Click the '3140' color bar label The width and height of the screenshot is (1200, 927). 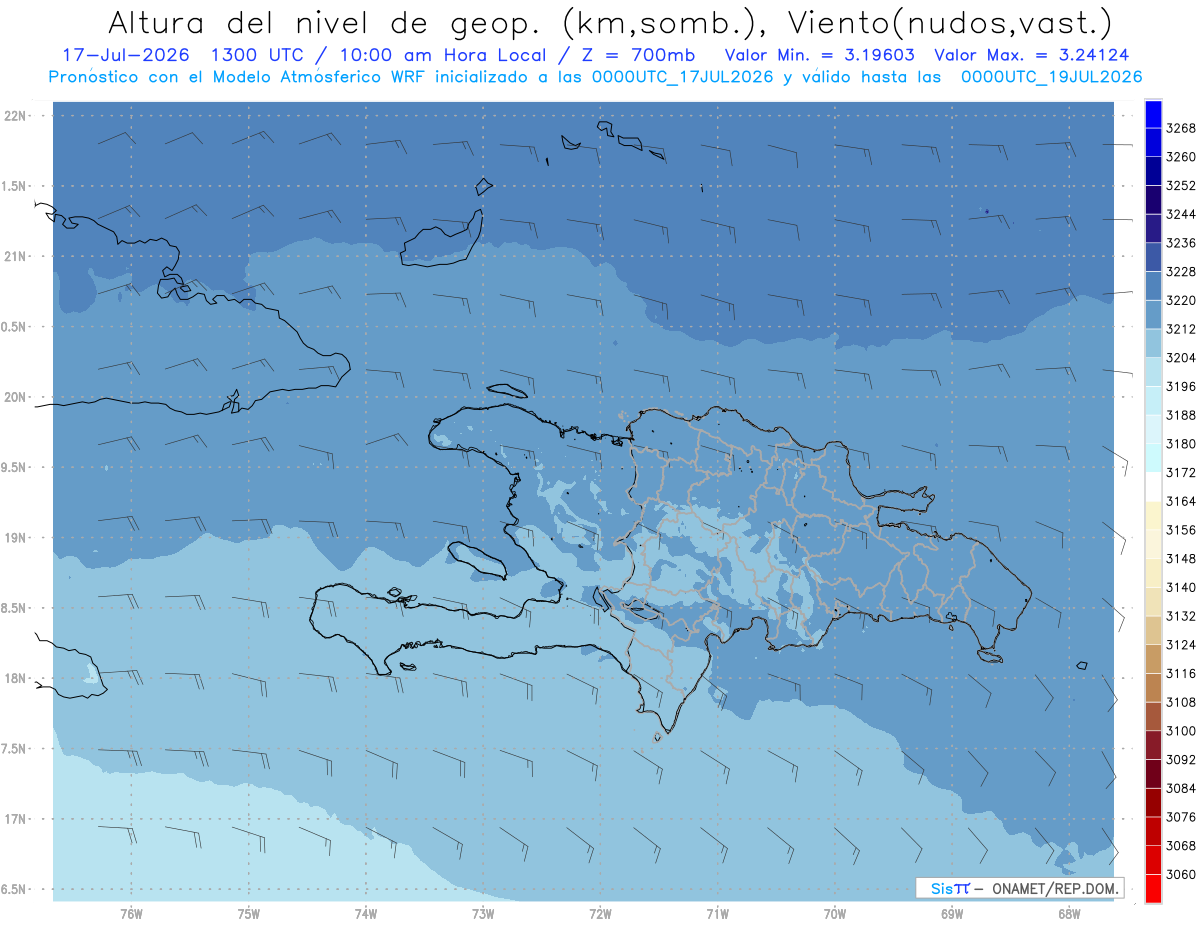pos(1181,587)
